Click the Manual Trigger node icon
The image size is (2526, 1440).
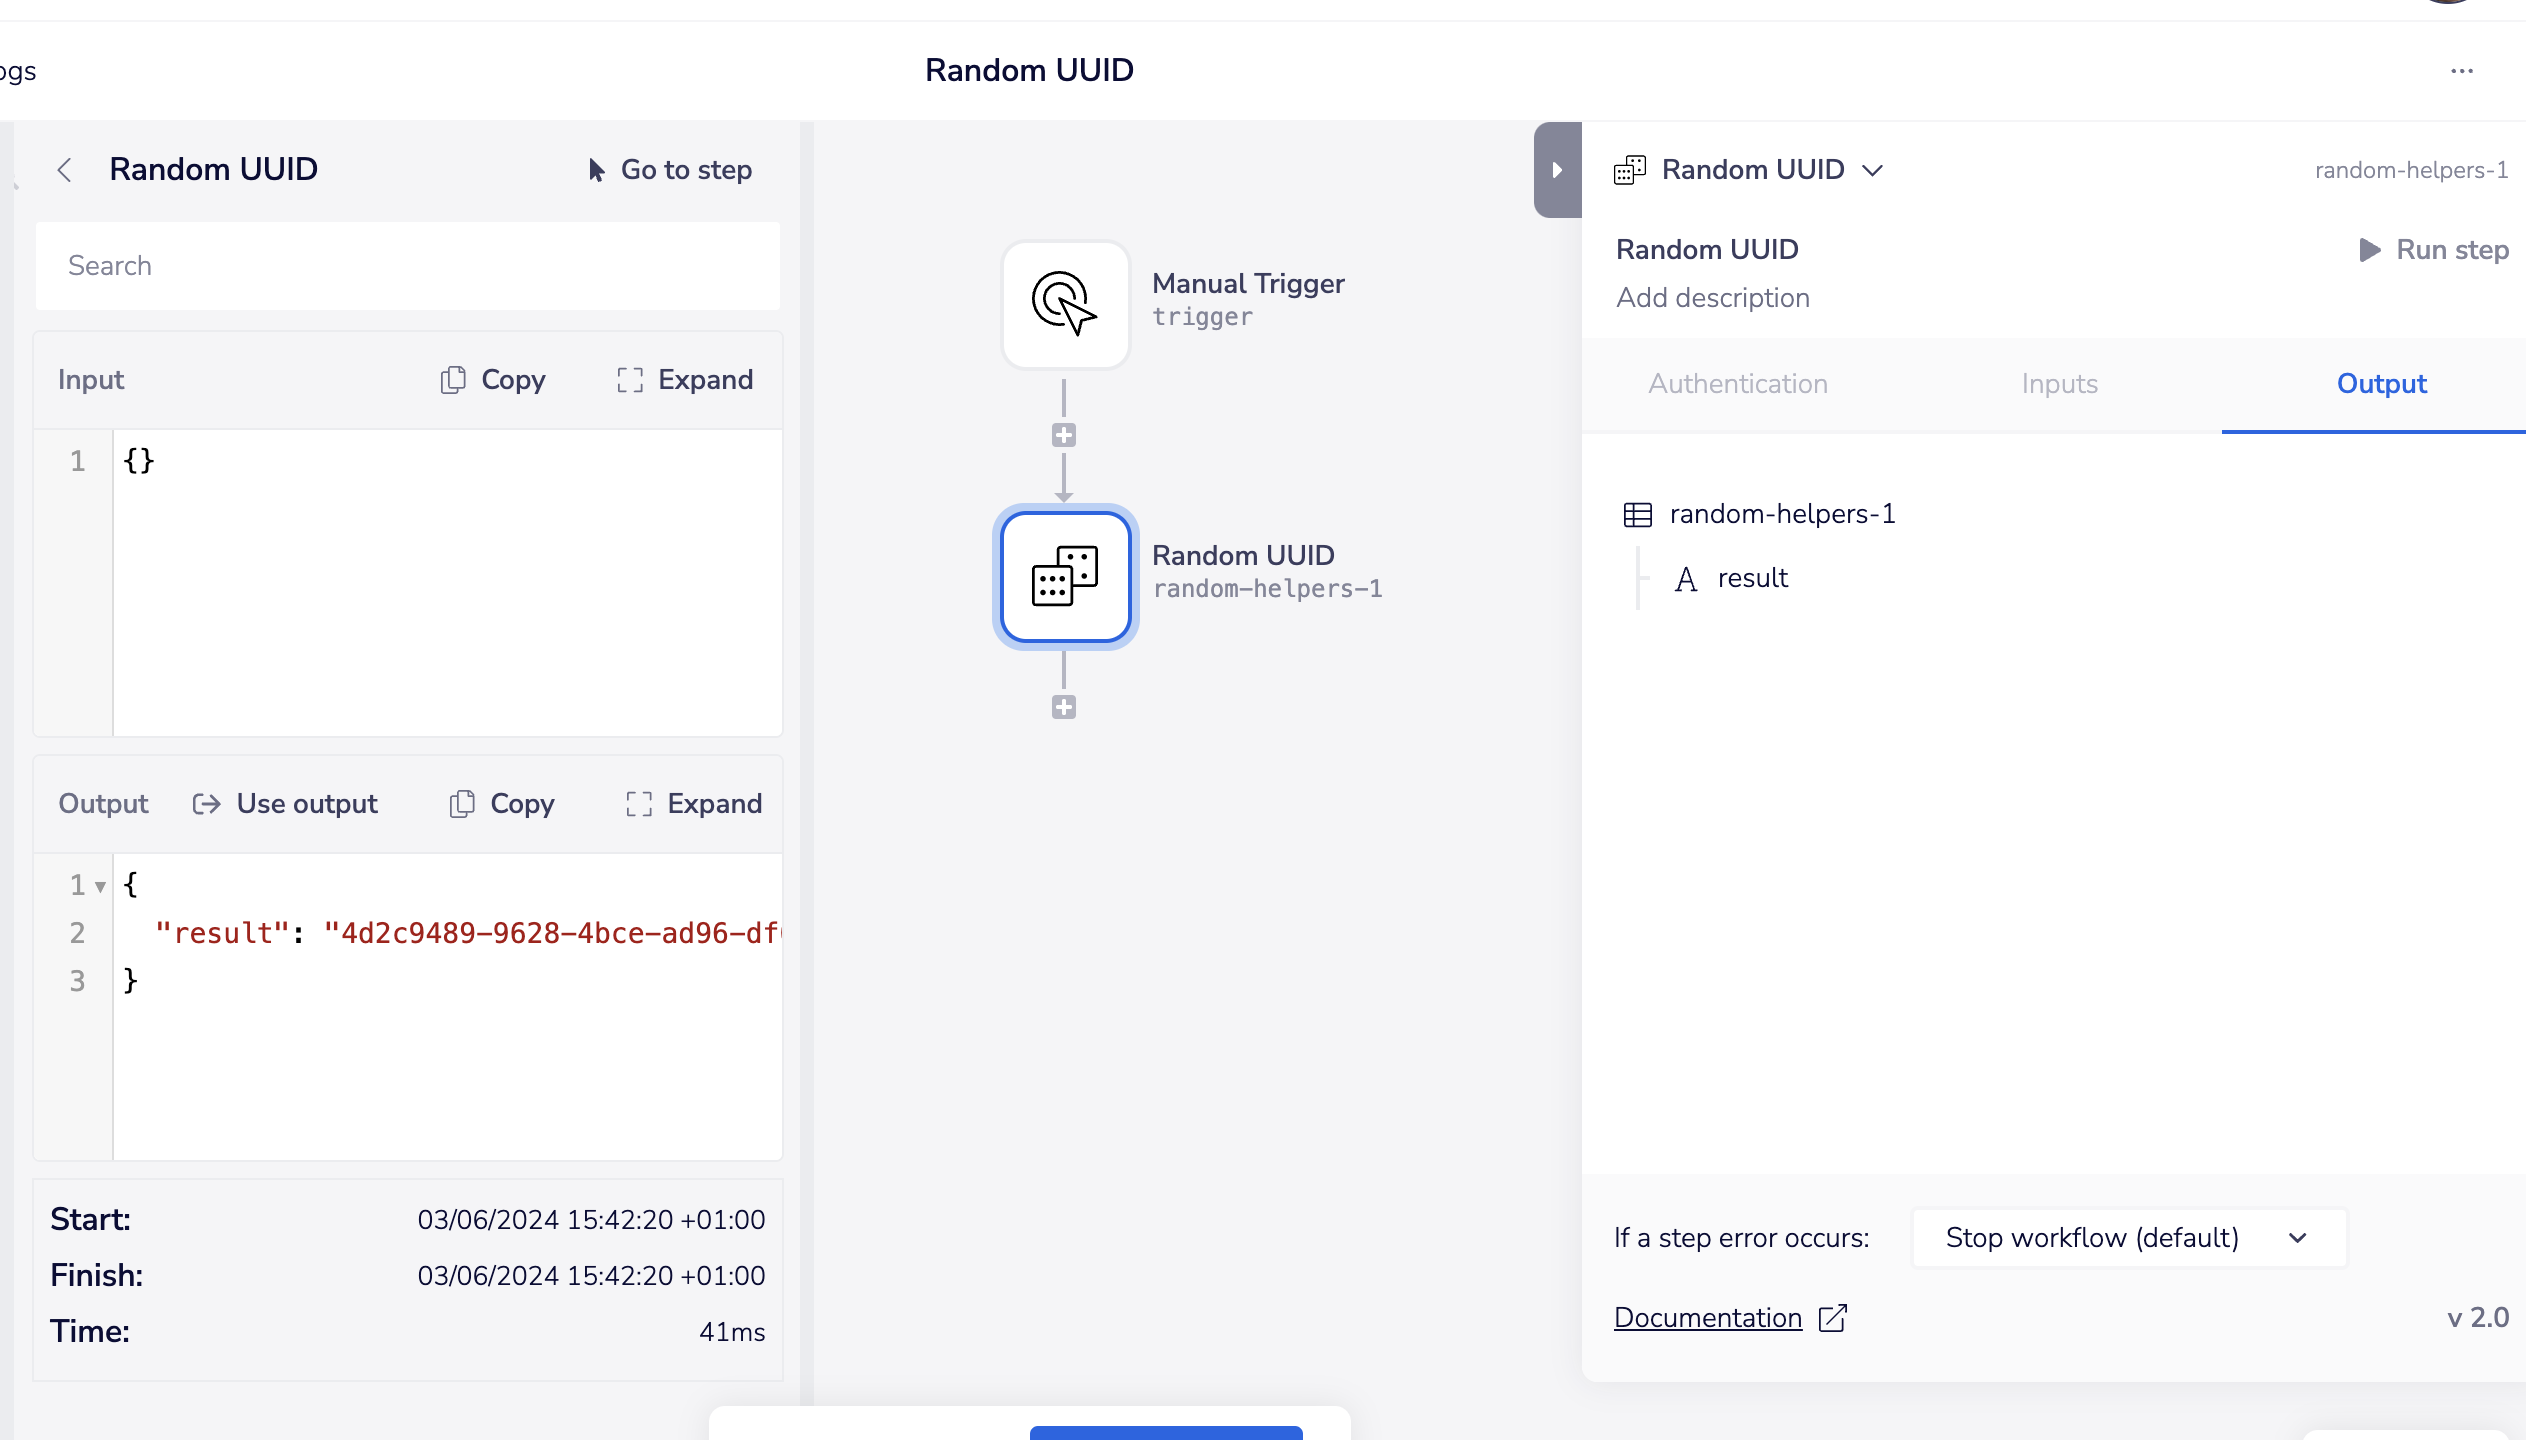click(x=1065, y=304)
